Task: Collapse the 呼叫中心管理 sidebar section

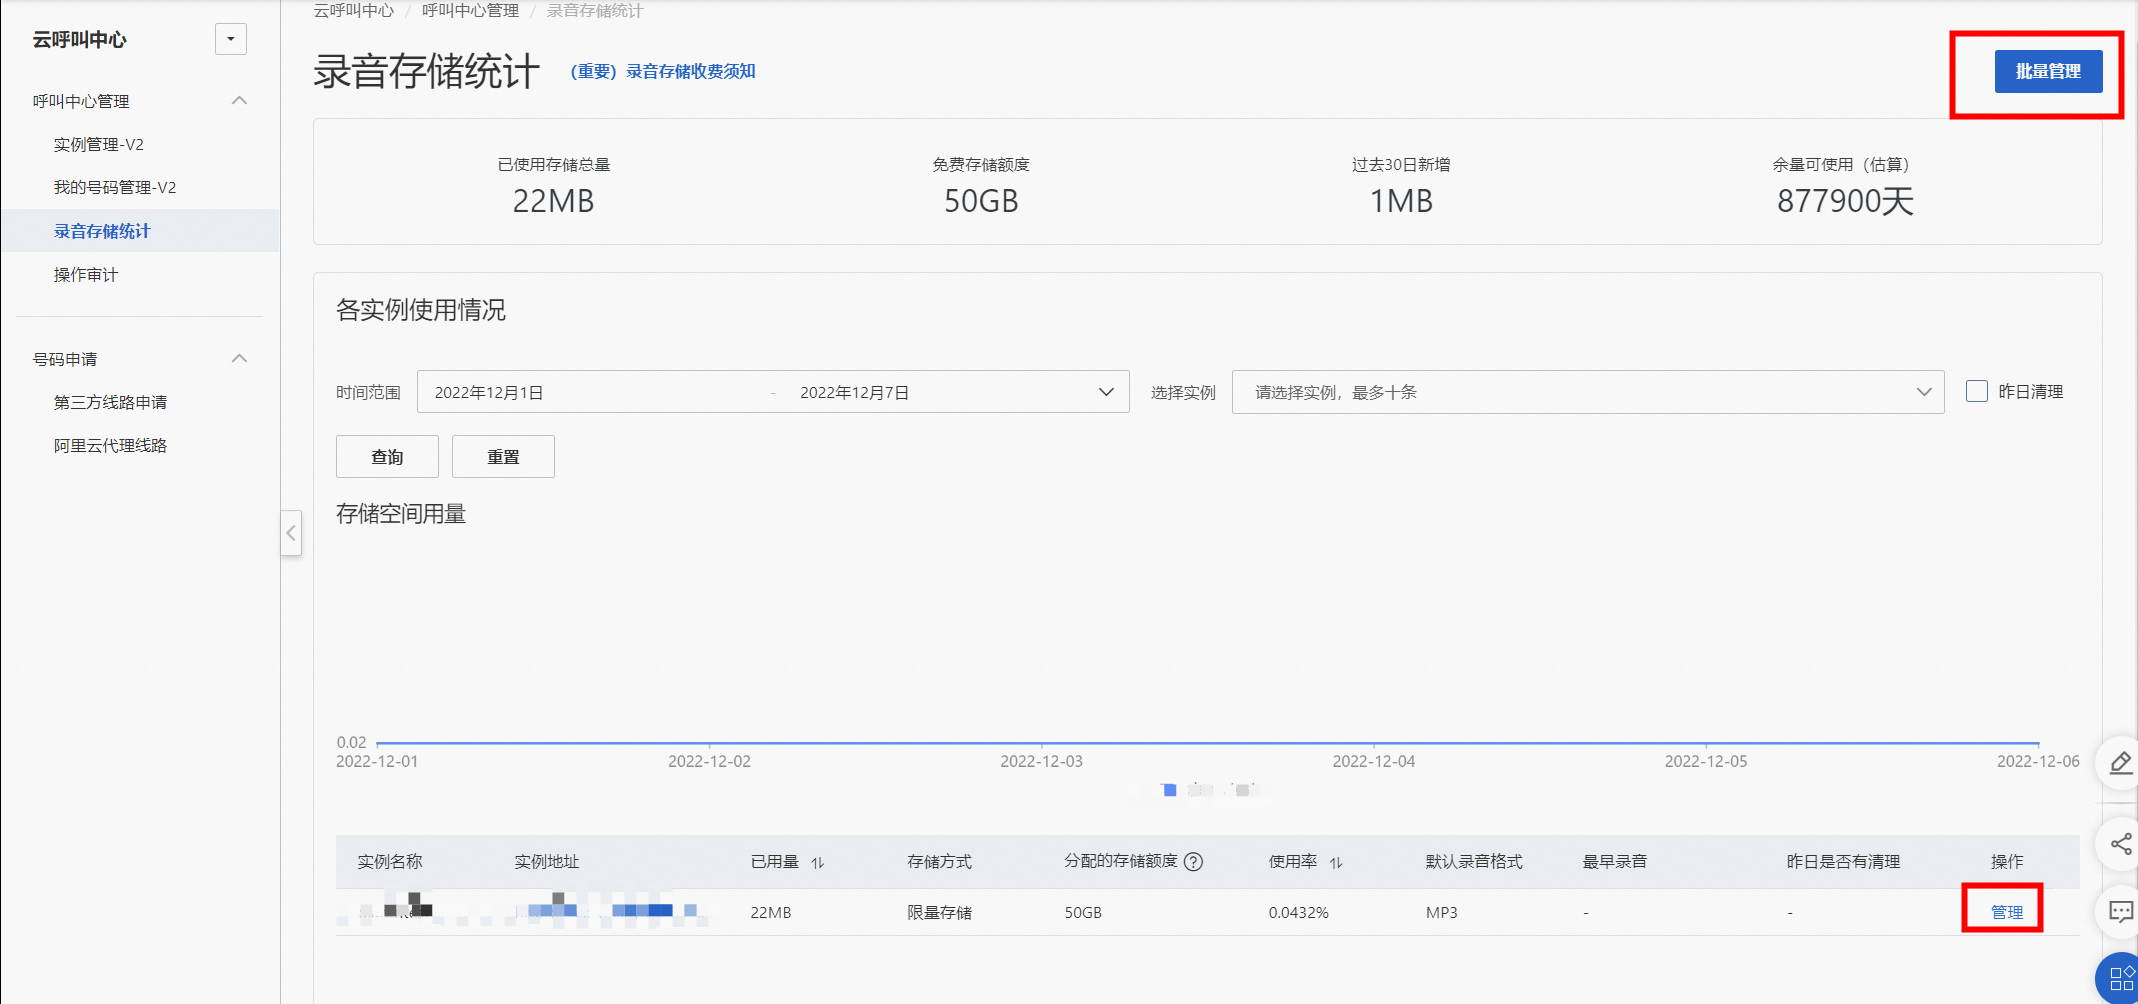Action: 239,101
